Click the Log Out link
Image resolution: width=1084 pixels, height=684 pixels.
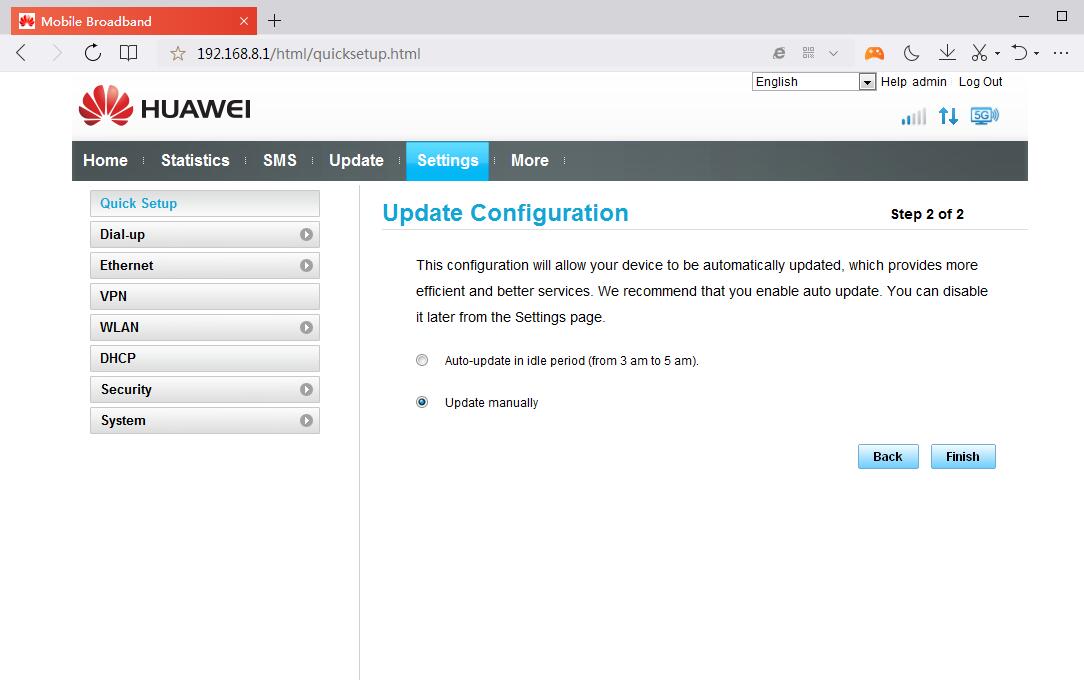tap(980, 82)
